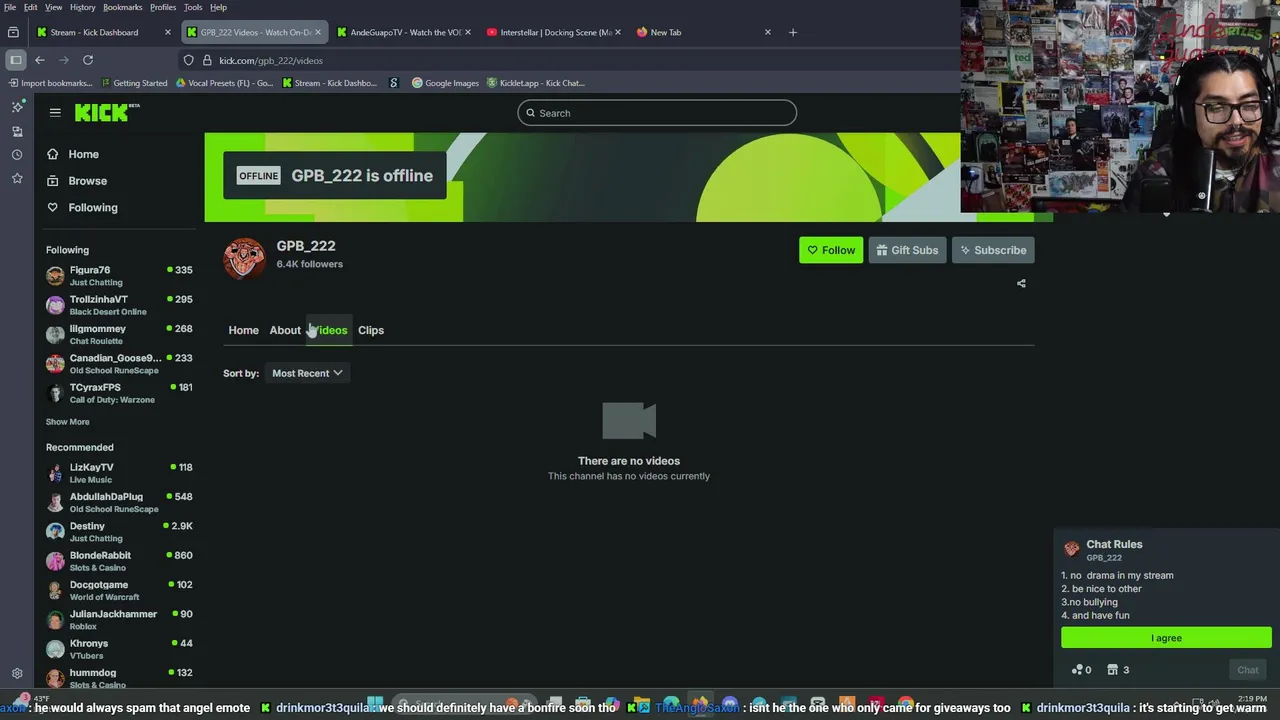The image size is (1280, 720).
Task: Click the Gift Subs button
Action: pyautogui.click(x=907, y=250)
